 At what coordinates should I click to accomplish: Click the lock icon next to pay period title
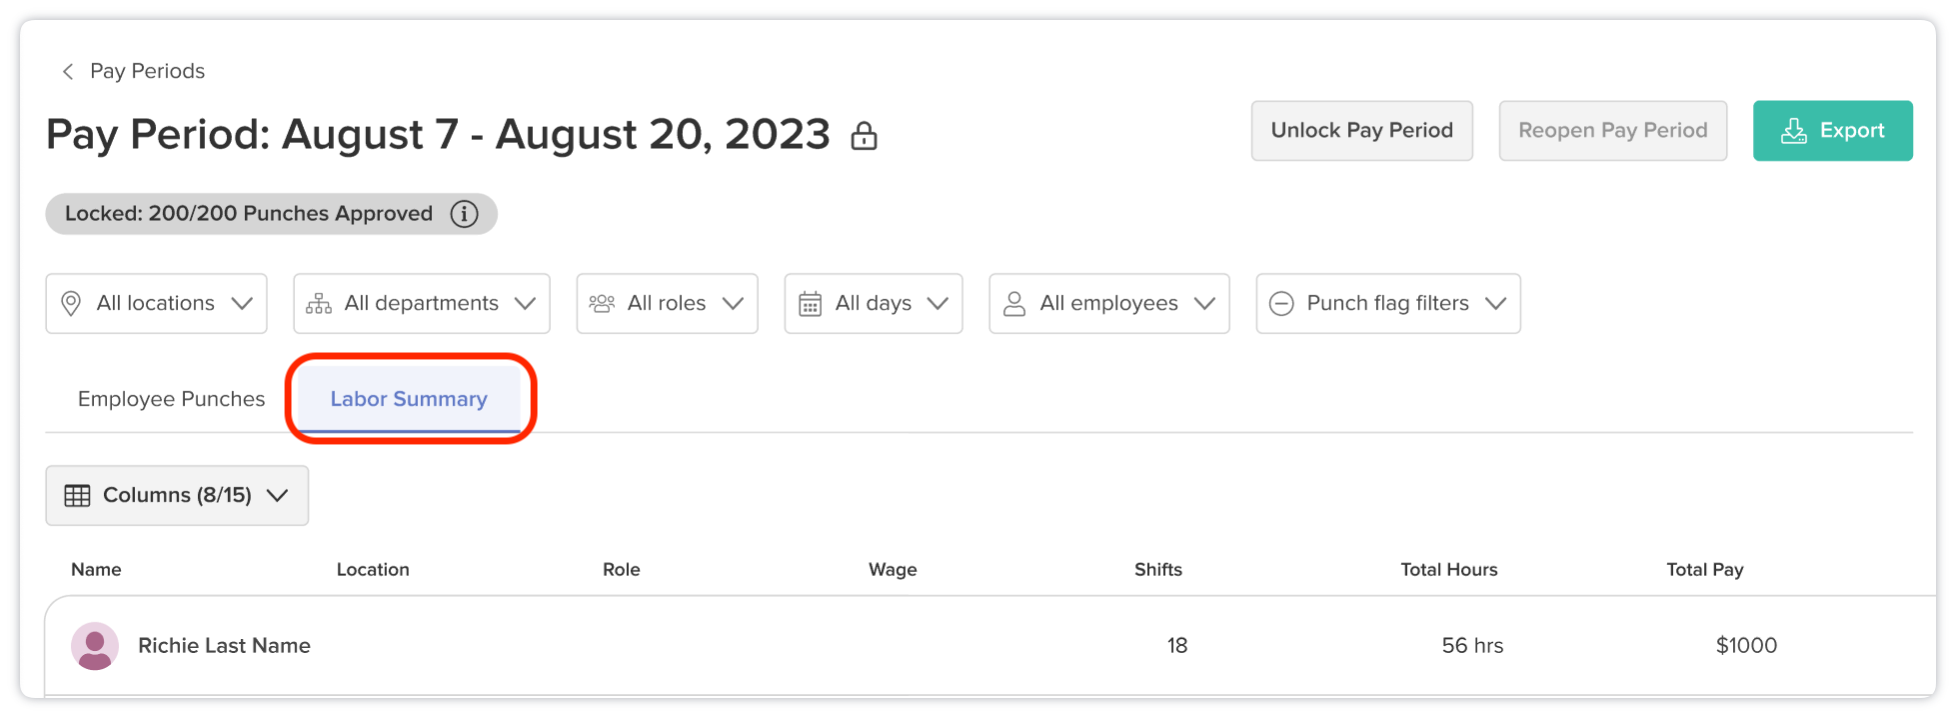coord(864,135)
